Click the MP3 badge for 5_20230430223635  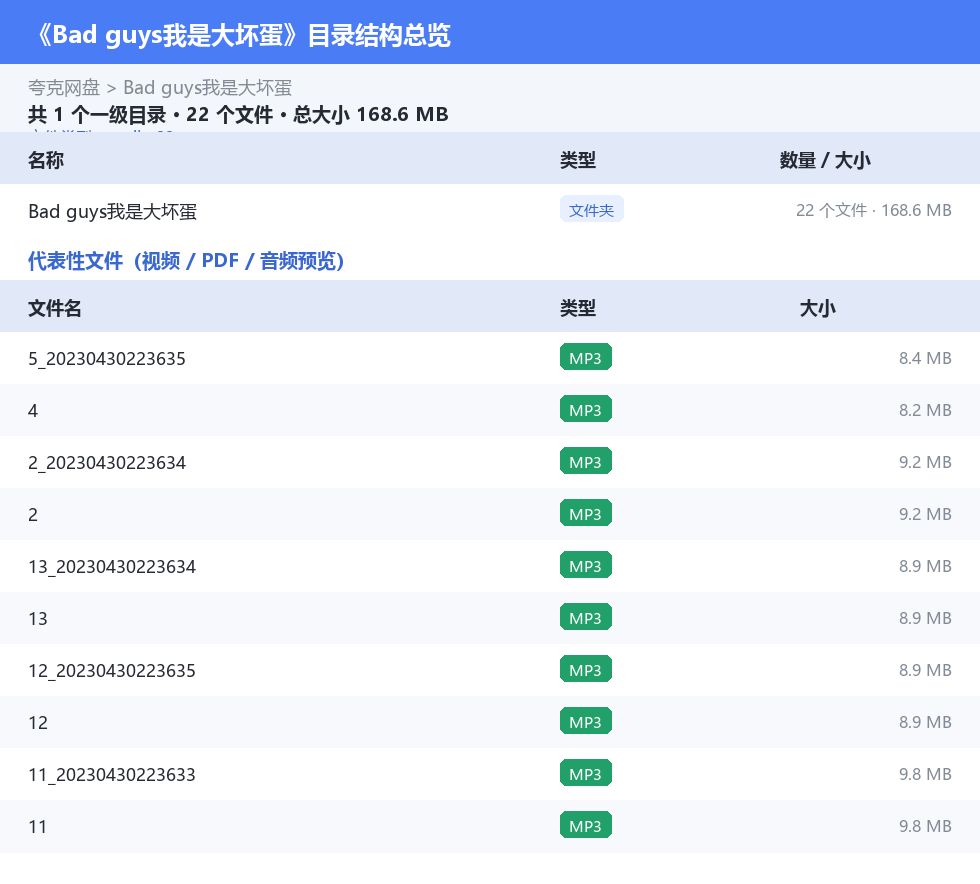tap(586, 358)
